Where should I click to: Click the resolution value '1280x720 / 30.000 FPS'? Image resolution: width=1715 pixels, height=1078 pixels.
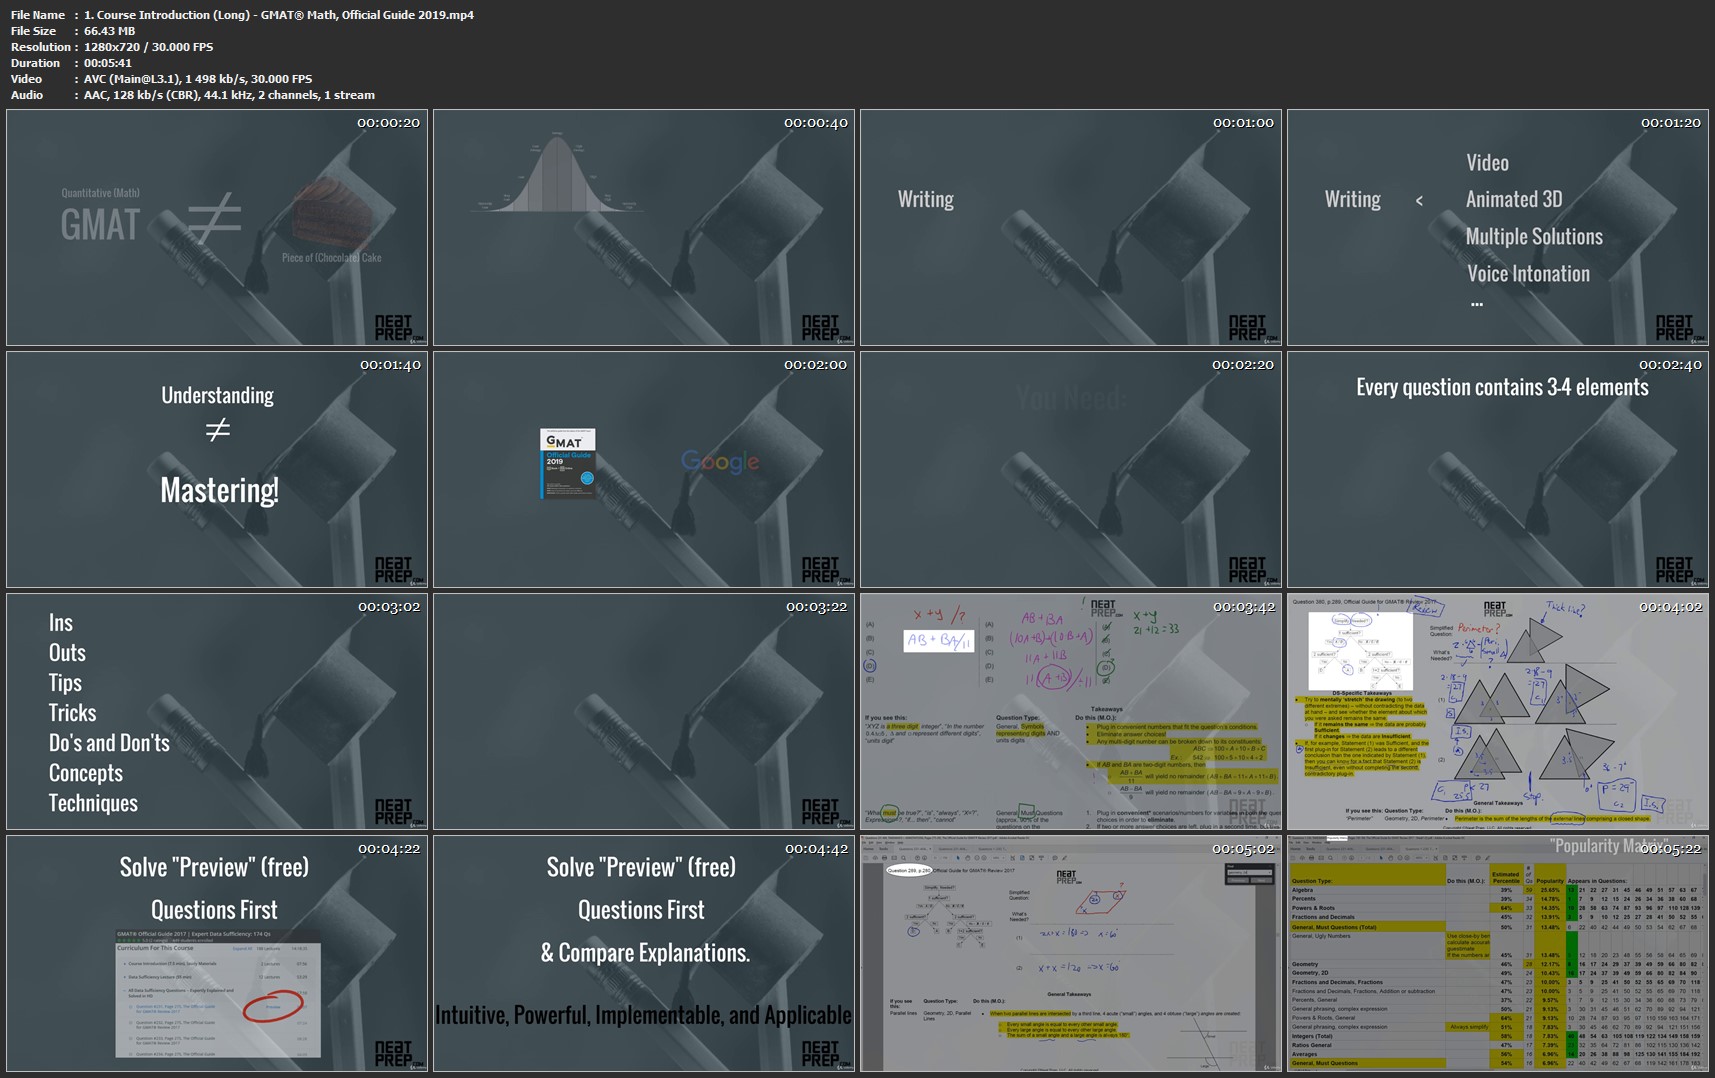(148, 47)
